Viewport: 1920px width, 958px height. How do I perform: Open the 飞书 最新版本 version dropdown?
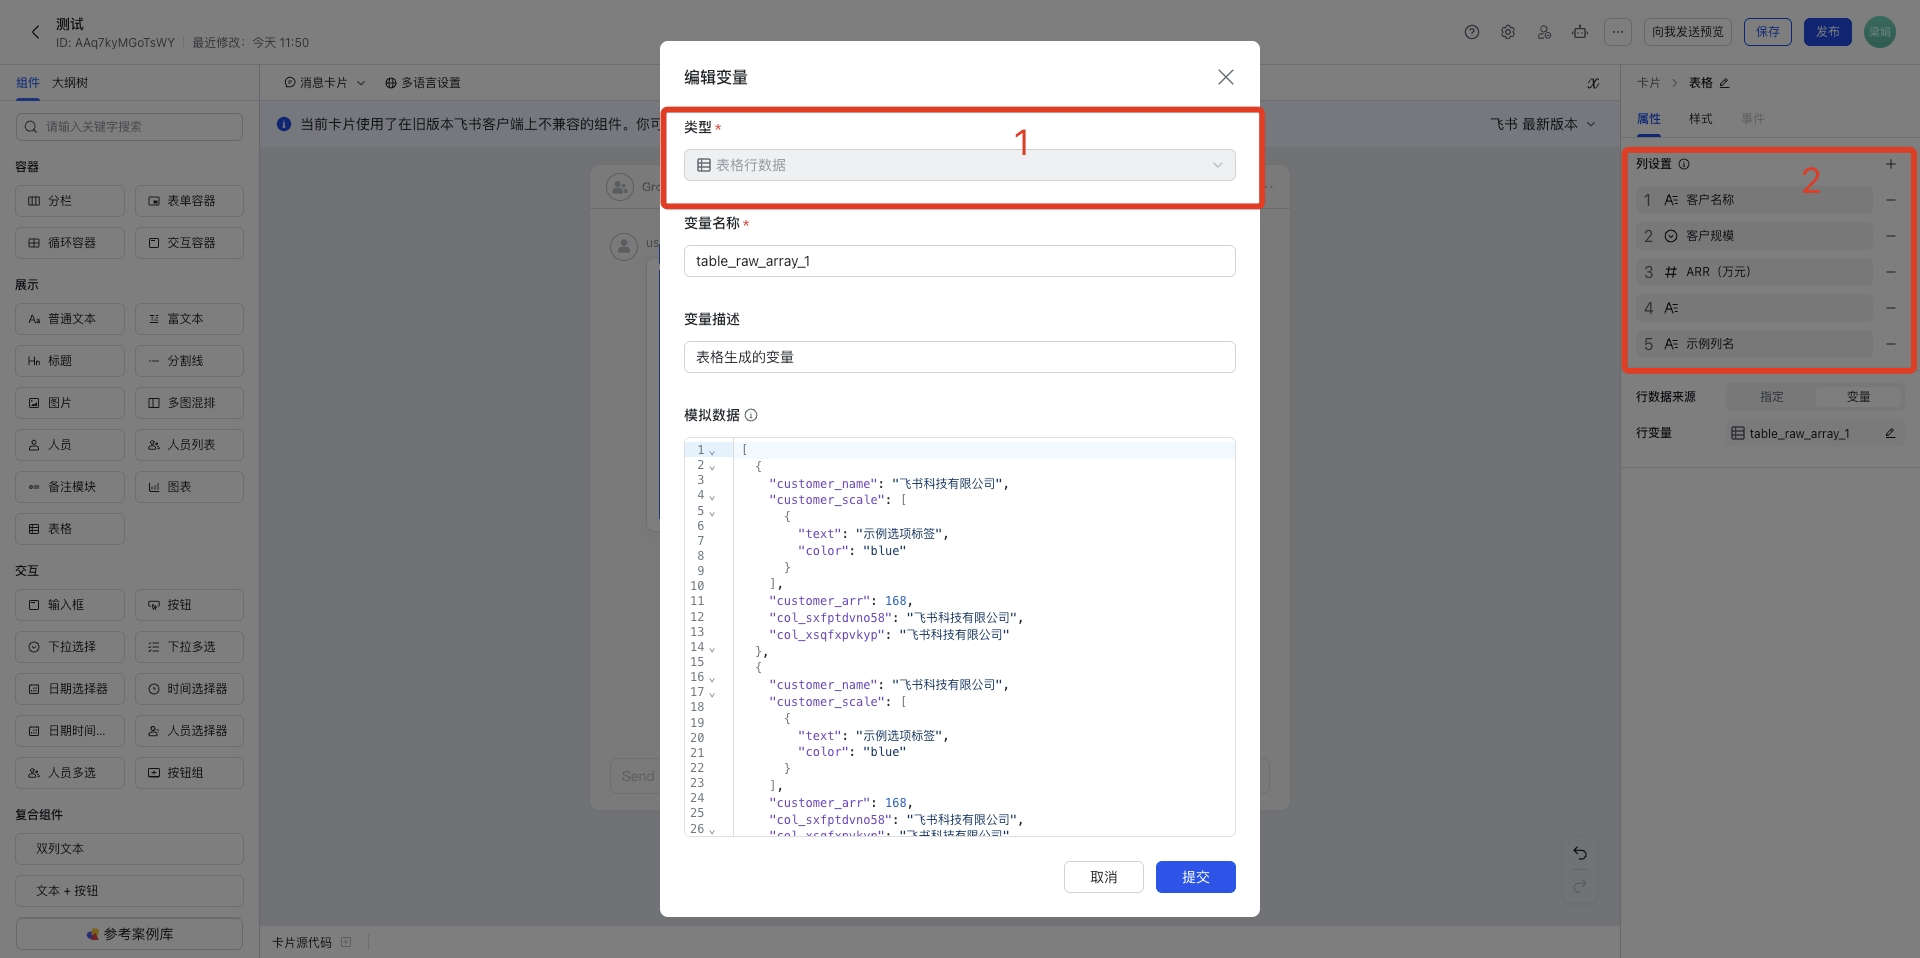pyautogui.click(x=1542, y=124)
